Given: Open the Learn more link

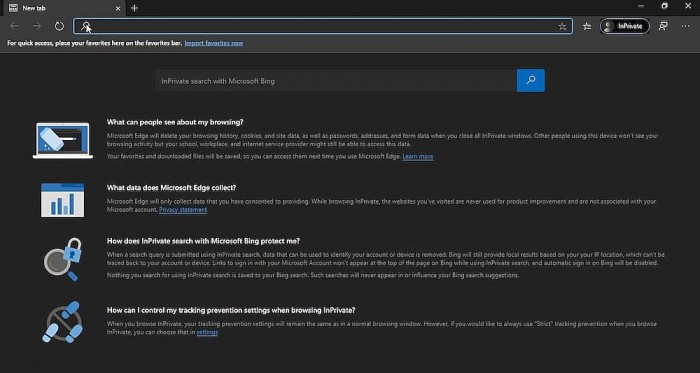Looking at the screenshot, I should click(418, 157).
